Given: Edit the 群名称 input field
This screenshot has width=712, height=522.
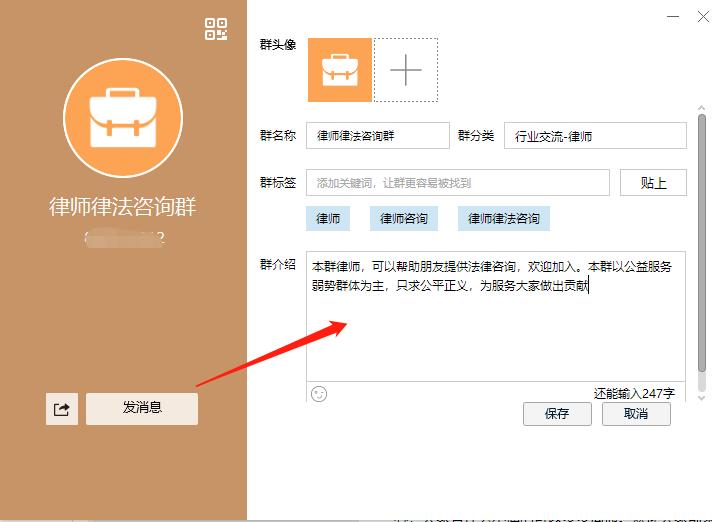Looking at the screenshot, I should (x=378, y=135).
